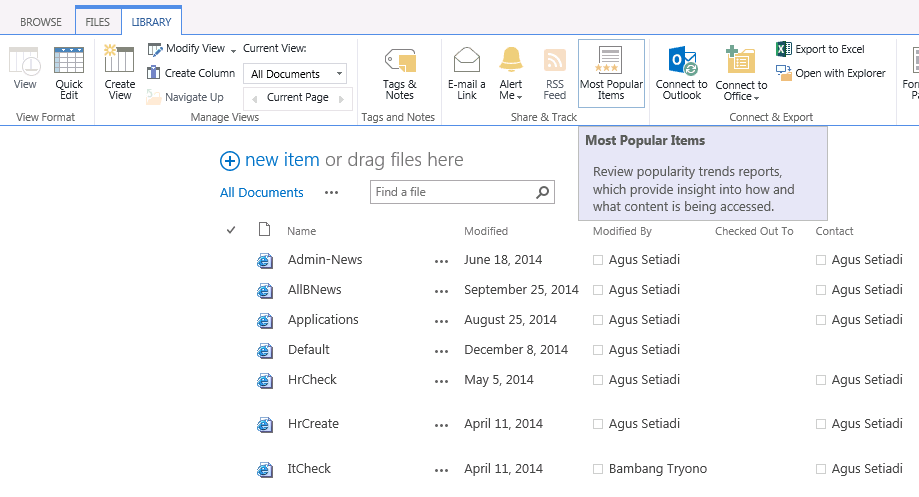Toggle the select-all checkmark in header
The height and width of the screenshot is (497, 919).
(231, 231)
